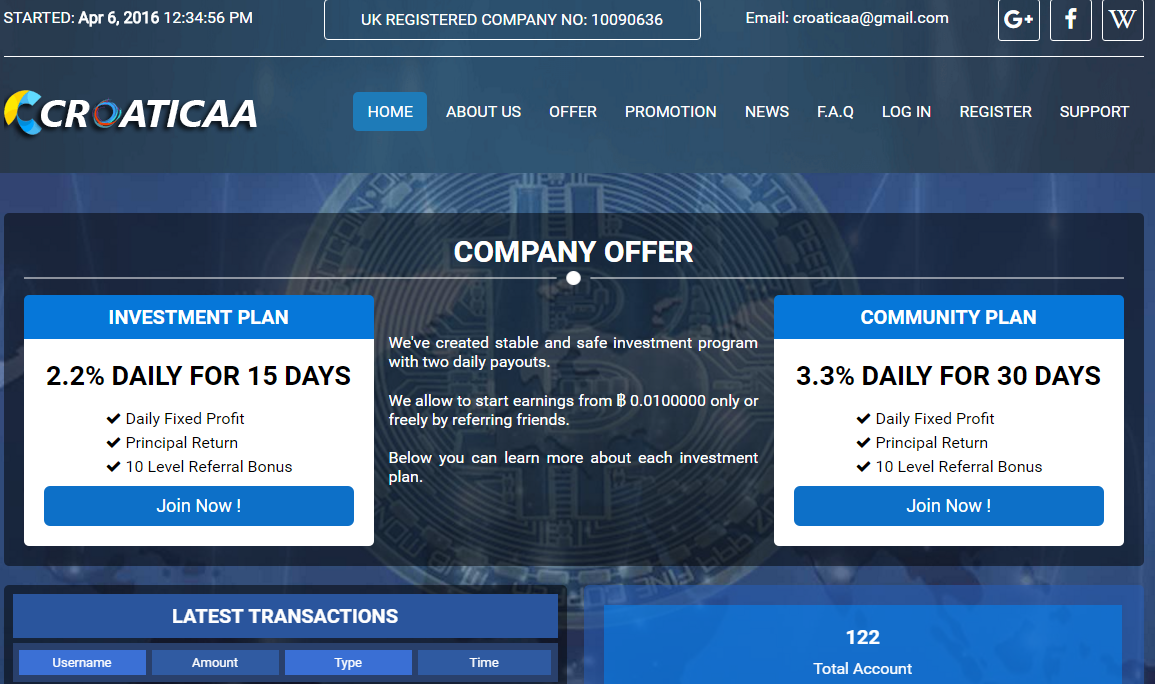
Task: Select Offer in the navigation bar
Action: (x=573, y=112)
